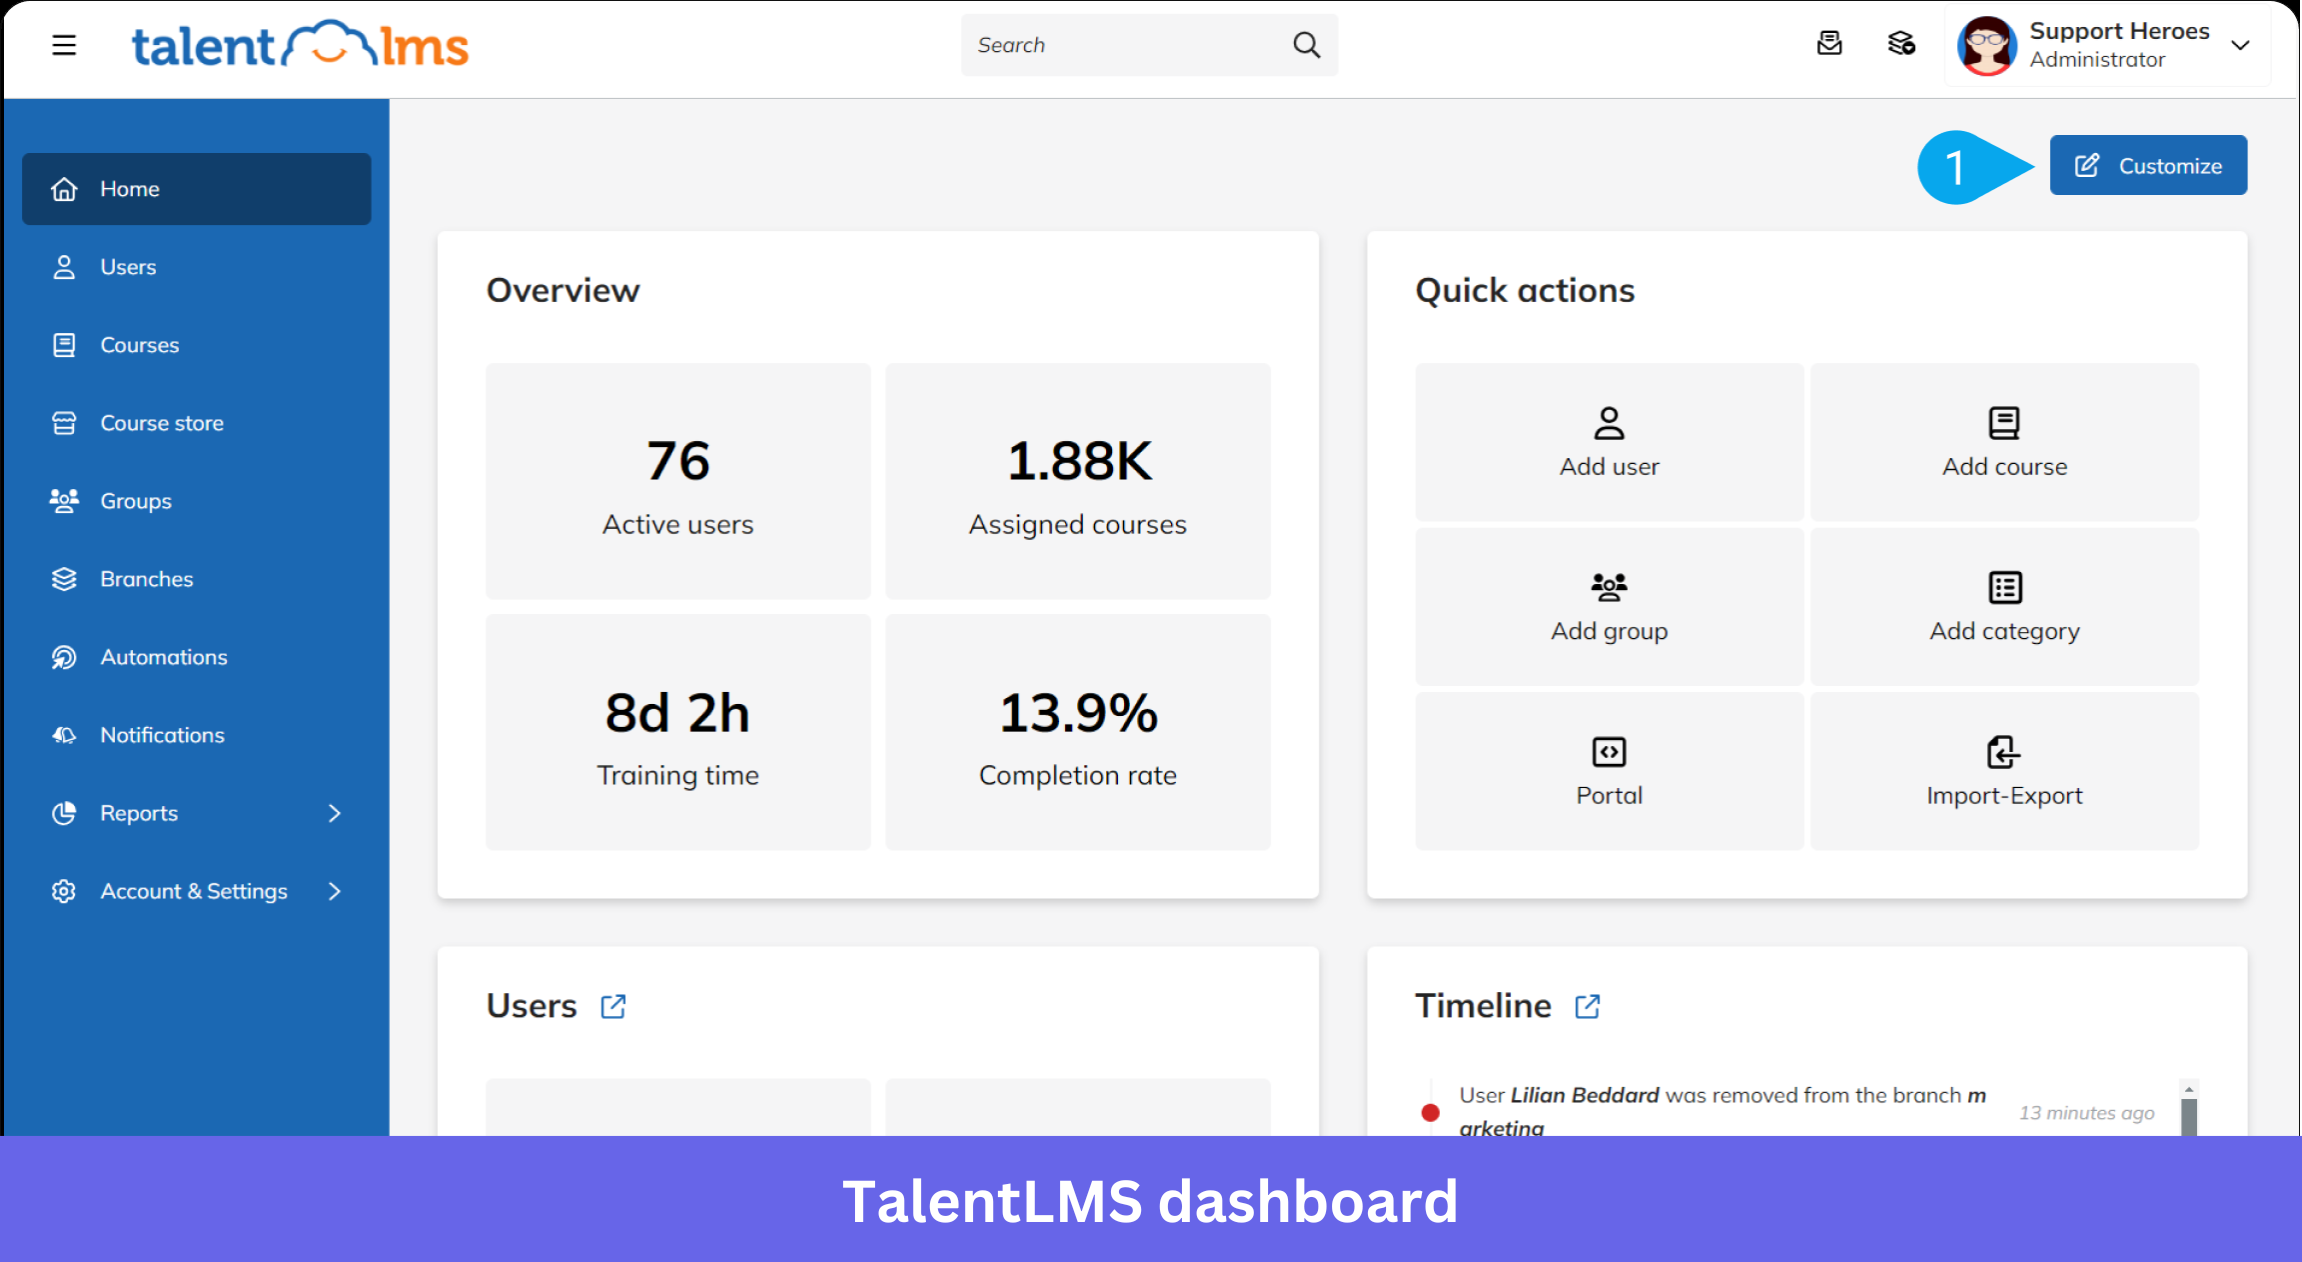Open the Portal quick action
Screen dimensions: 2302x1262
point(1609,771)
